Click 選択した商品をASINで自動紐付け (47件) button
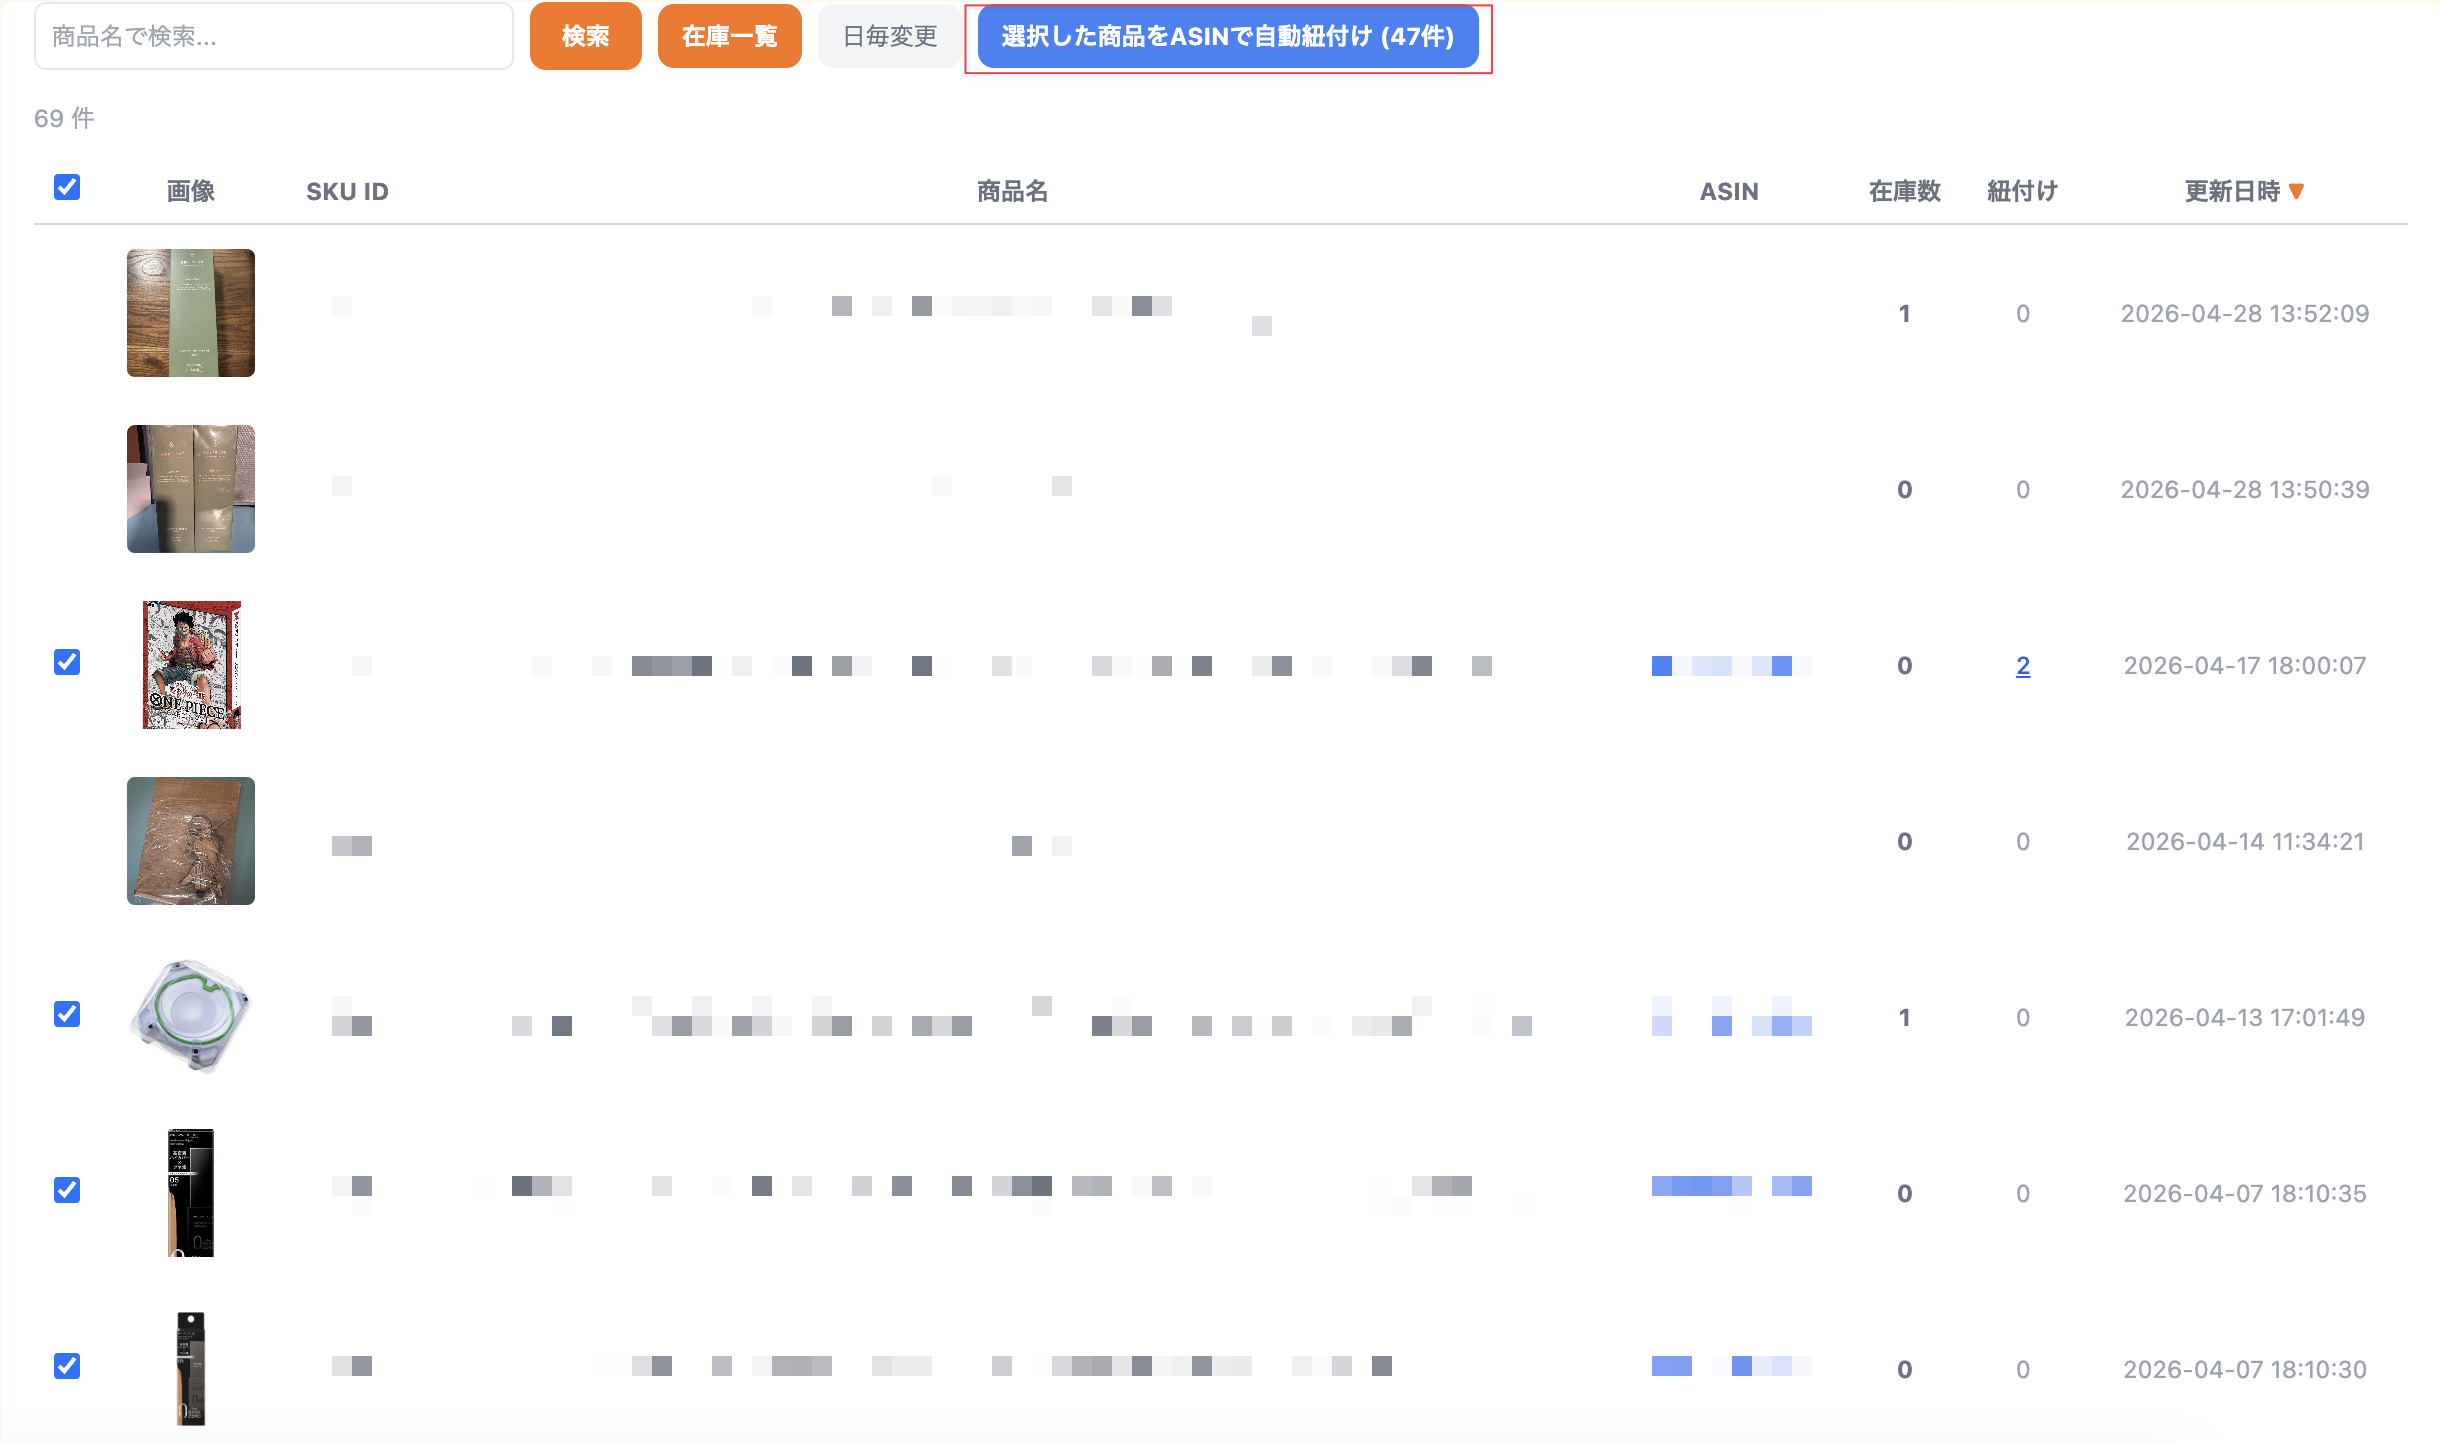2440x1442 pixels. pos(1227,37)
